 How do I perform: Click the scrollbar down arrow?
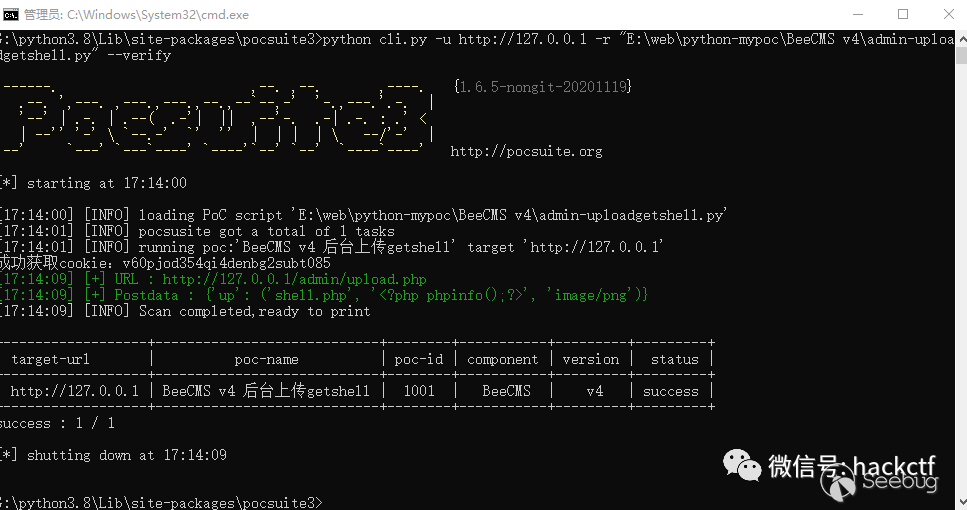coord(961,503)
